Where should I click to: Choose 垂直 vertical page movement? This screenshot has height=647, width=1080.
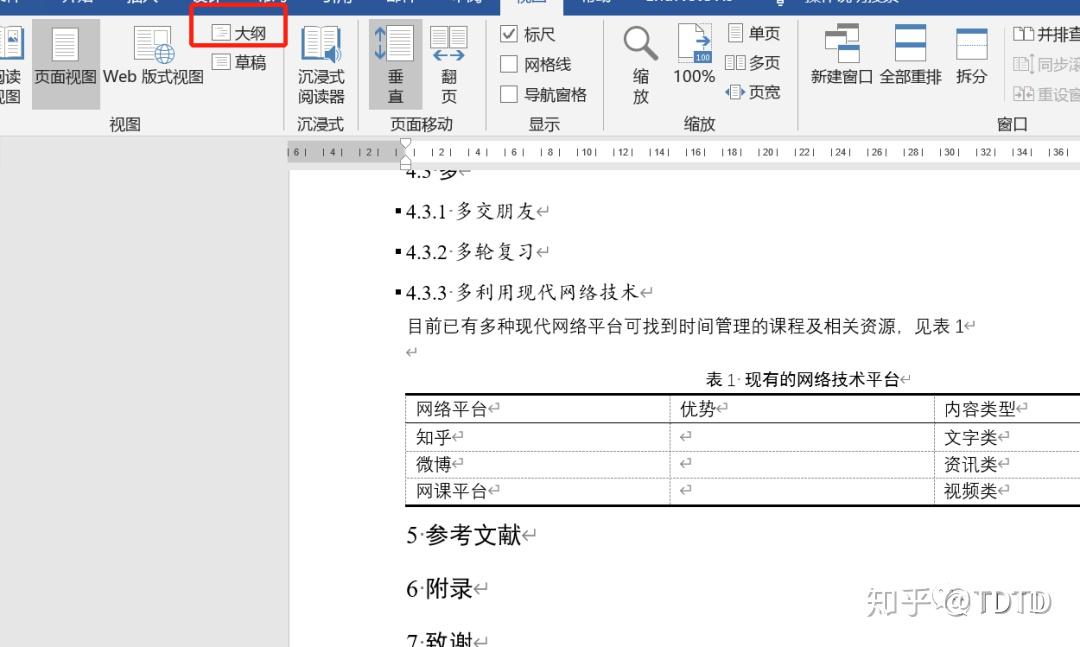[x=395, y=63]
